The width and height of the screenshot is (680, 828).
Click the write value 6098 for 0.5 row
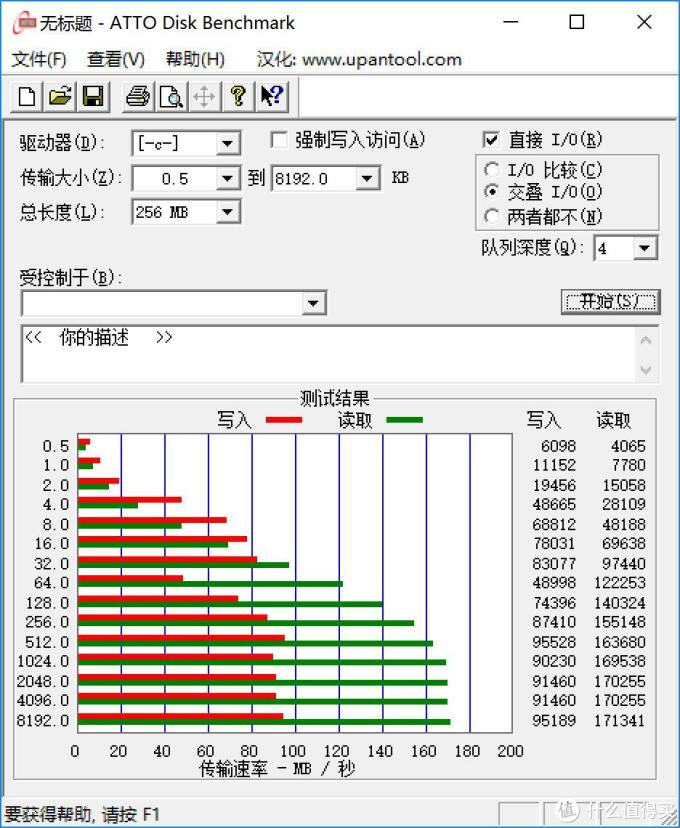coord(558,446)
